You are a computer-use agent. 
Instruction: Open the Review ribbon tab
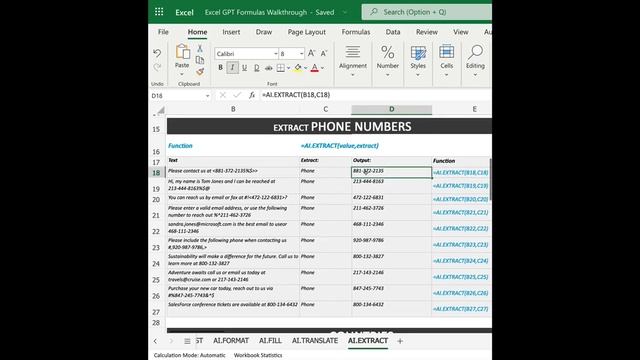[427, 32]
